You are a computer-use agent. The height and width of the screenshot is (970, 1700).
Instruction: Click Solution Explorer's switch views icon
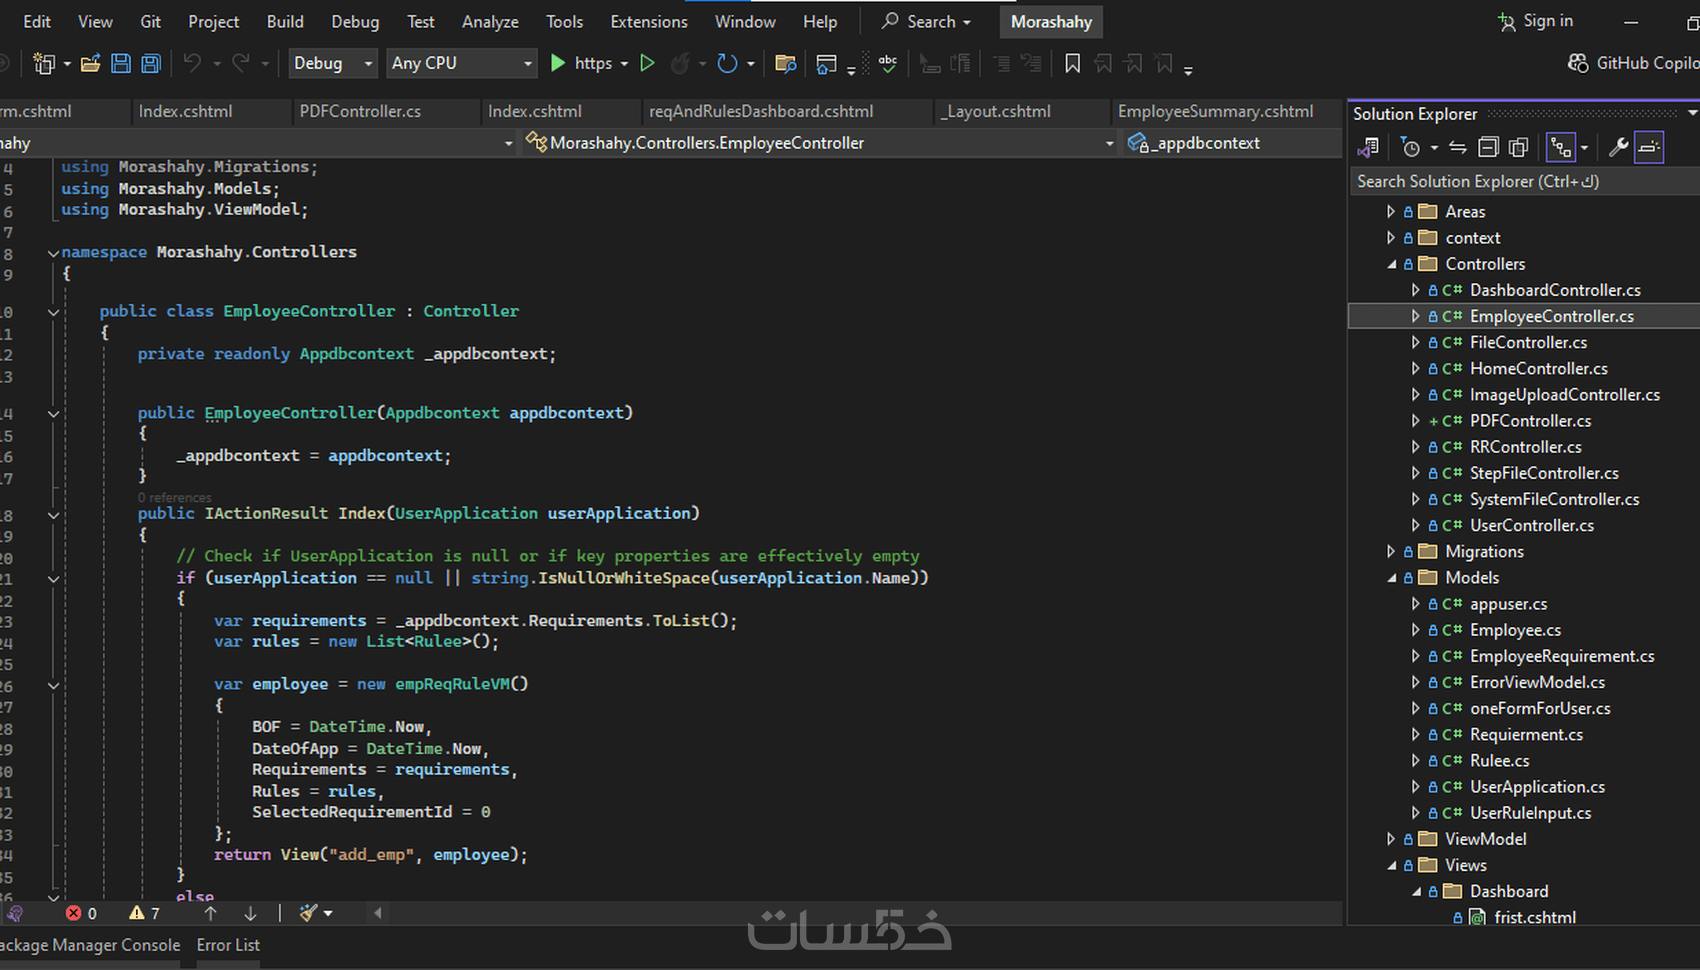(x=1368, y=148)
